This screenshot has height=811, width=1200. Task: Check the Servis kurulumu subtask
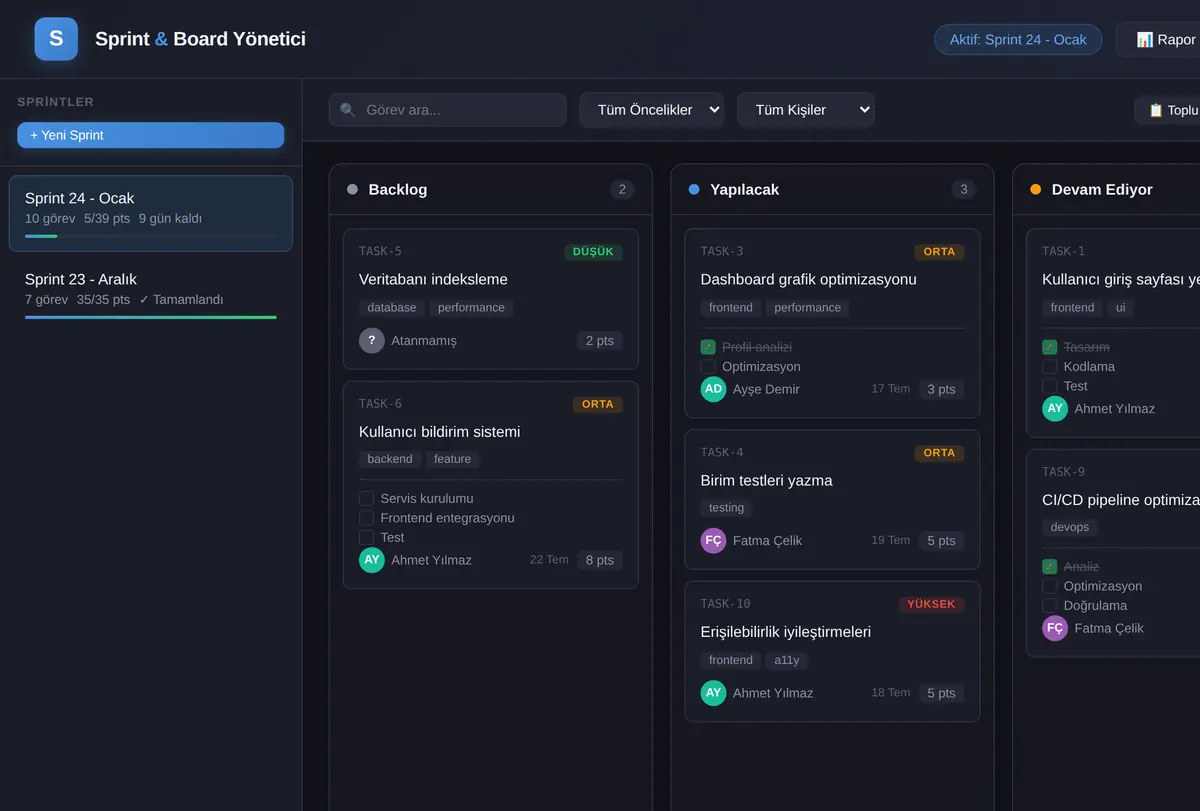tap(367, 499)
